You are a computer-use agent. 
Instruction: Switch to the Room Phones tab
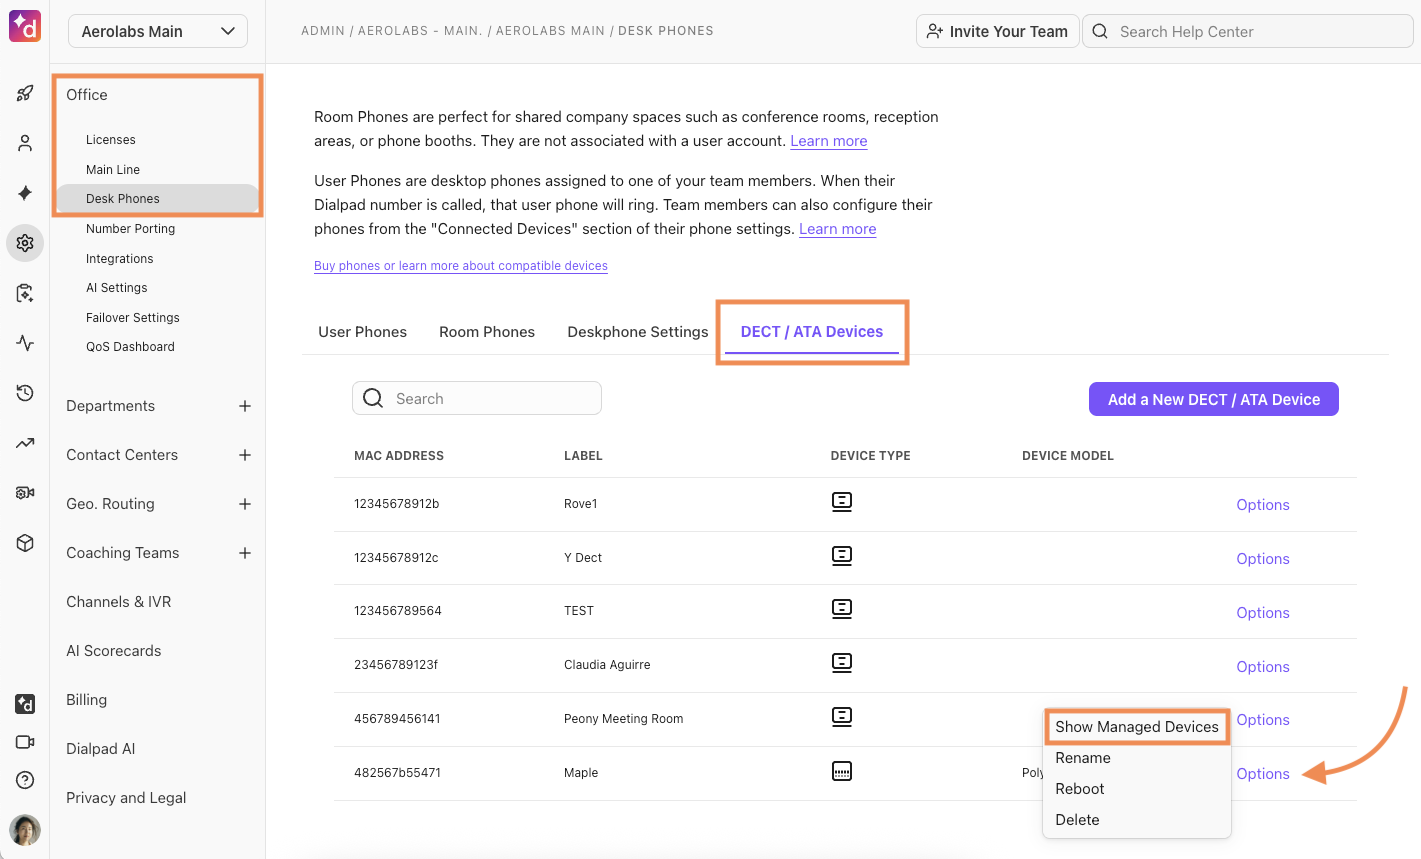coord(487,332)
